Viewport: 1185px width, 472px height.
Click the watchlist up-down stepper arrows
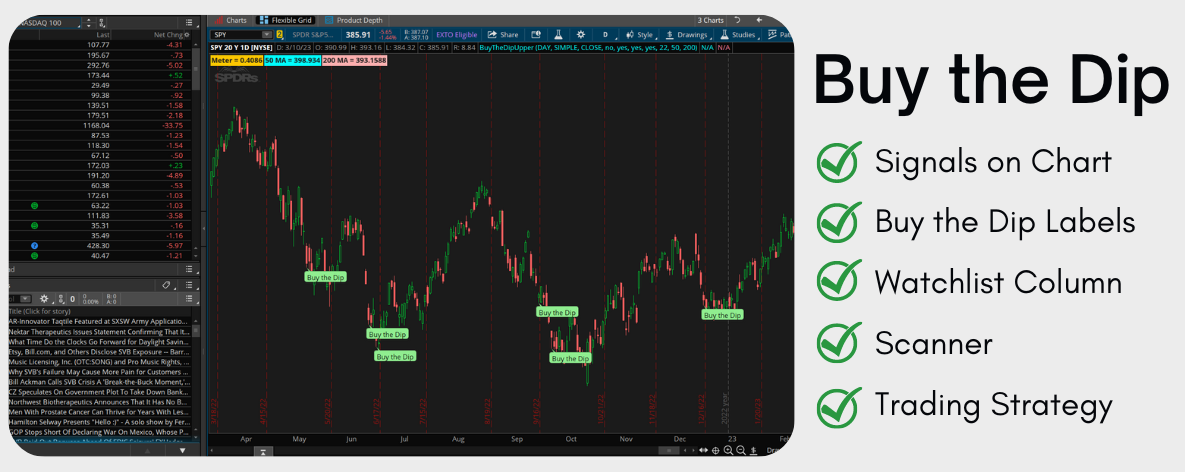pyautogui.click(x=88, y=23)
